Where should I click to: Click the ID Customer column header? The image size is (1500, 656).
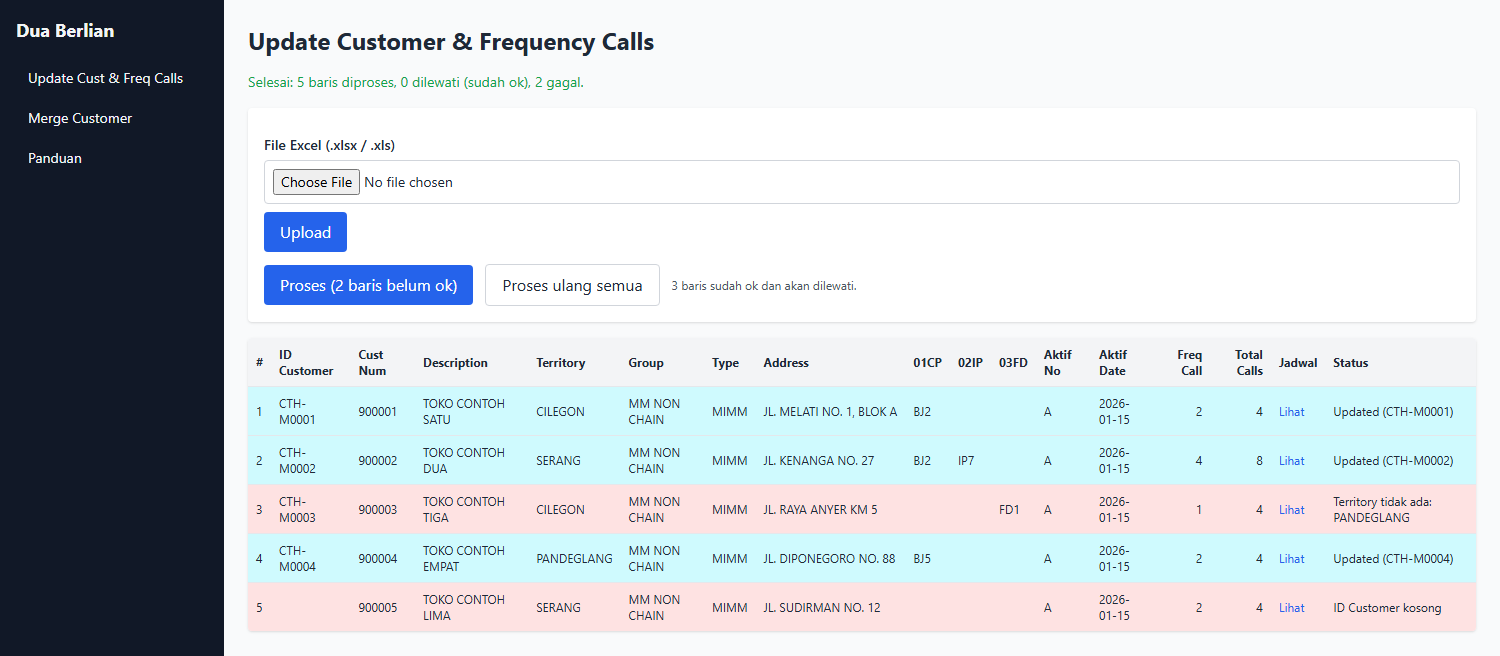tap(306, 363)
